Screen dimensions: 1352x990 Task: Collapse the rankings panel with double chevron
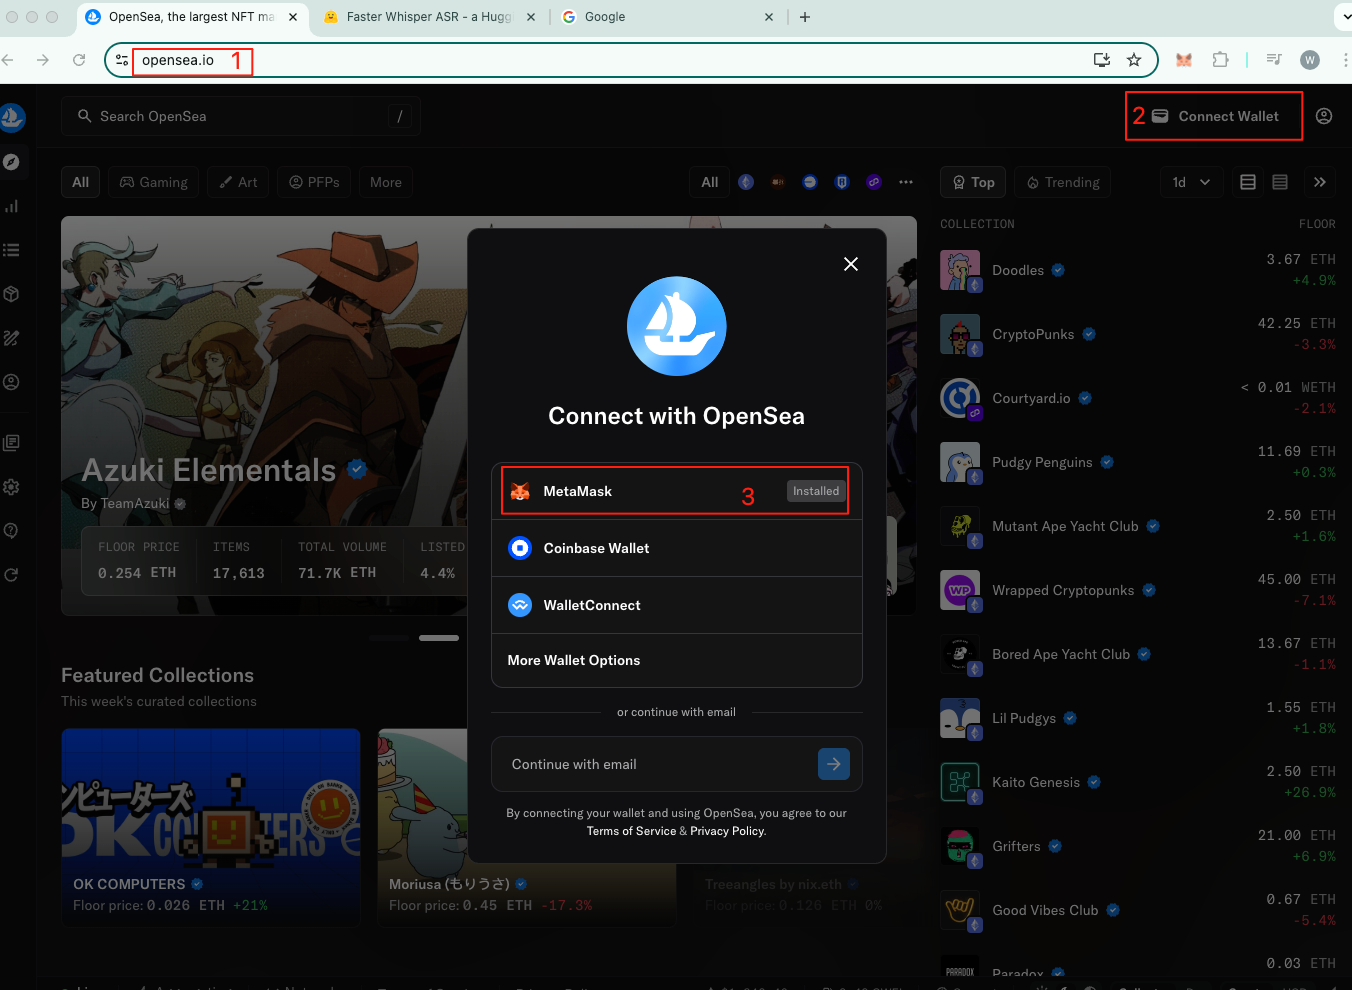[x=1320, y=182]
